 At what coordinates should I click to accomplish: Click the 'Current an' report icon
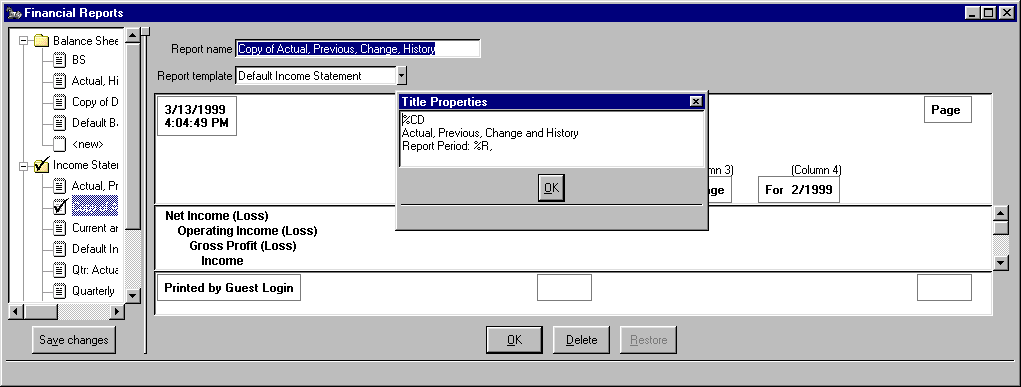click(60, 227)
